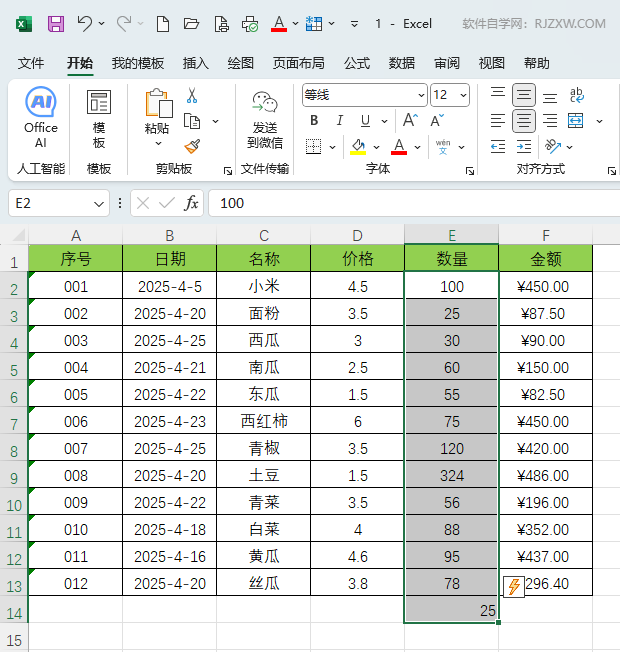620x652 pixels.
Task: Open underline style dropdown arrow
Action: coord(384,121)
